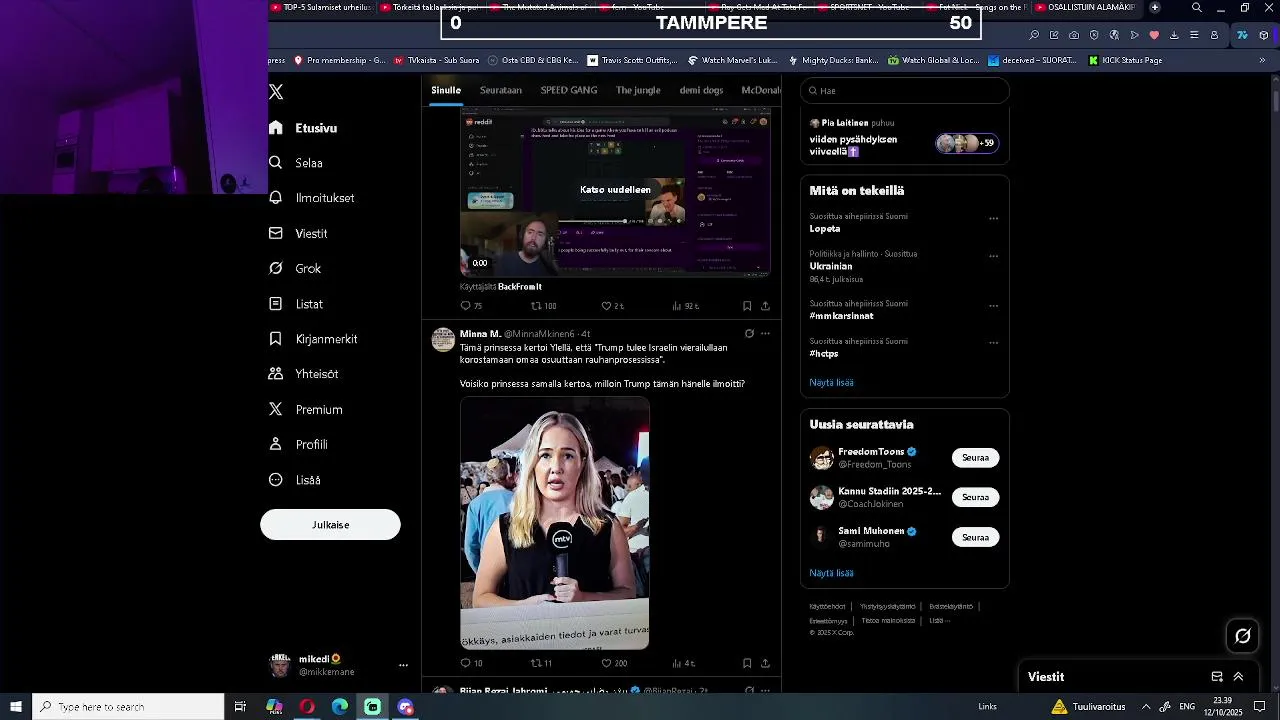The image size is (1280, 720).
Task: Bookmark the video post
Action: coord(747,306)
